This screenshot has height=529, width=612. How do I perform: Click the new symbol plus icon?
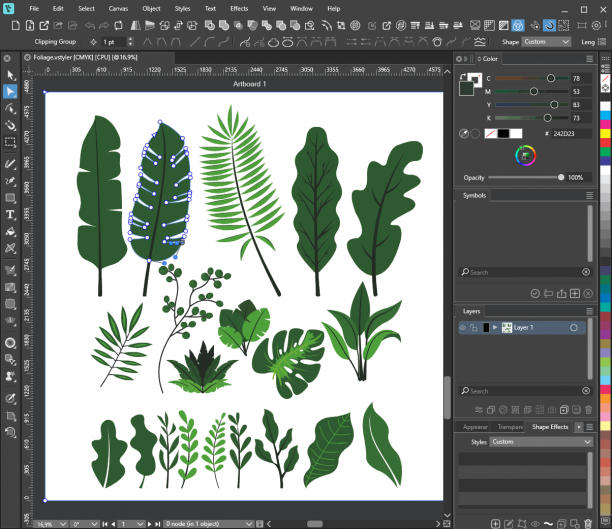click(x=575, y=294)
